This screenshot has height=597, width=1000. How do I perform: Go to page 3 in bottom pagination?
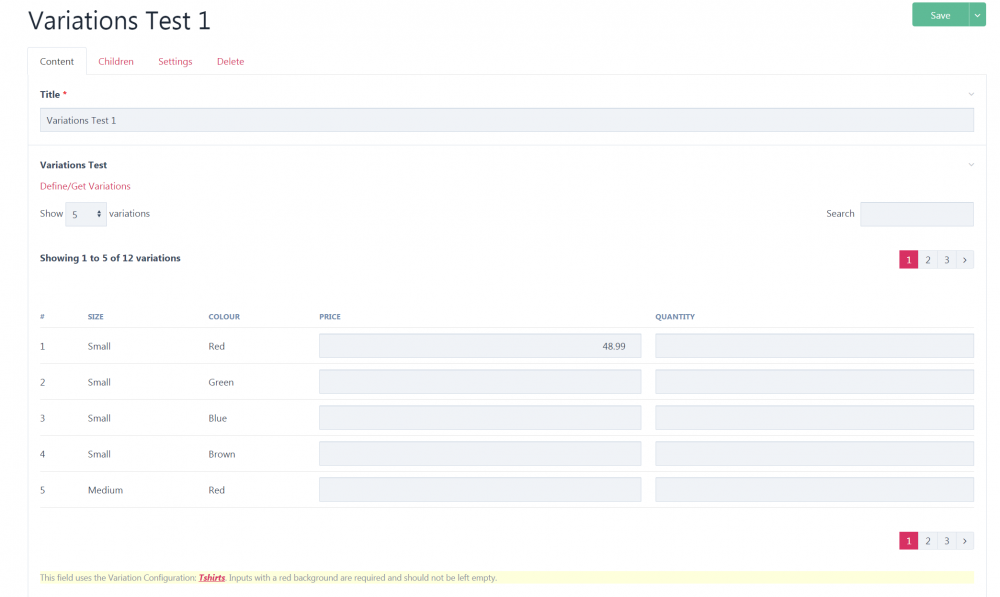[x=947, y=541]
